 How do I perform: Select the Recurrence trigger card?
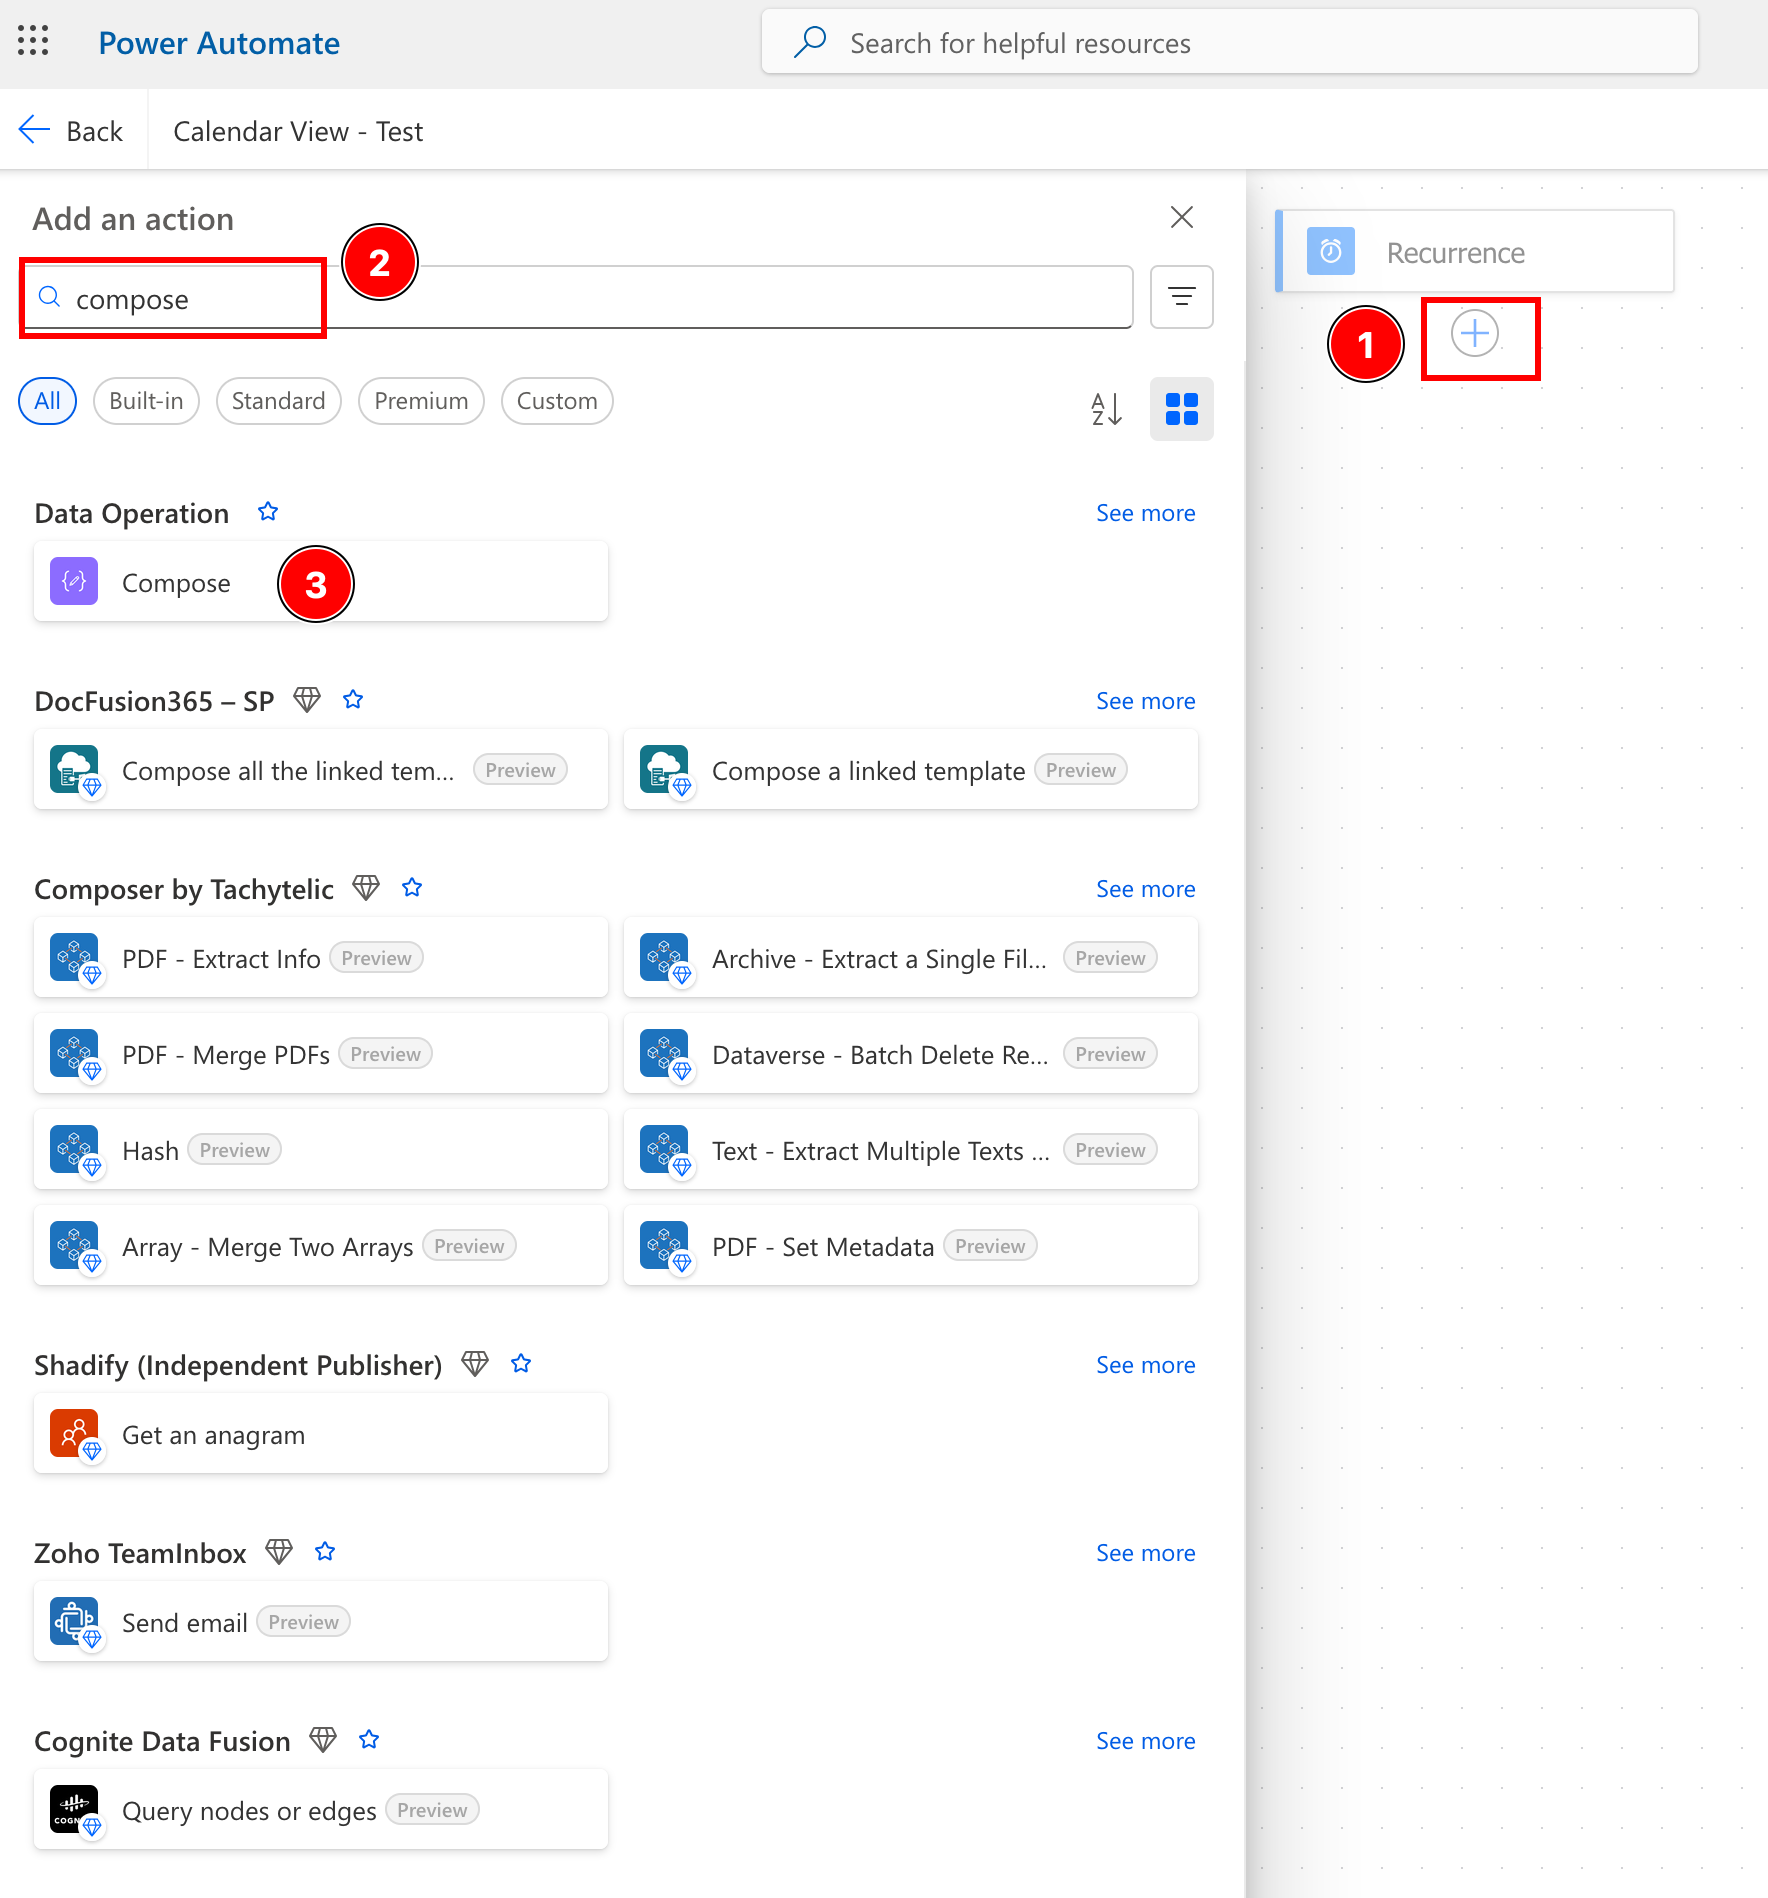[1475, 251]
